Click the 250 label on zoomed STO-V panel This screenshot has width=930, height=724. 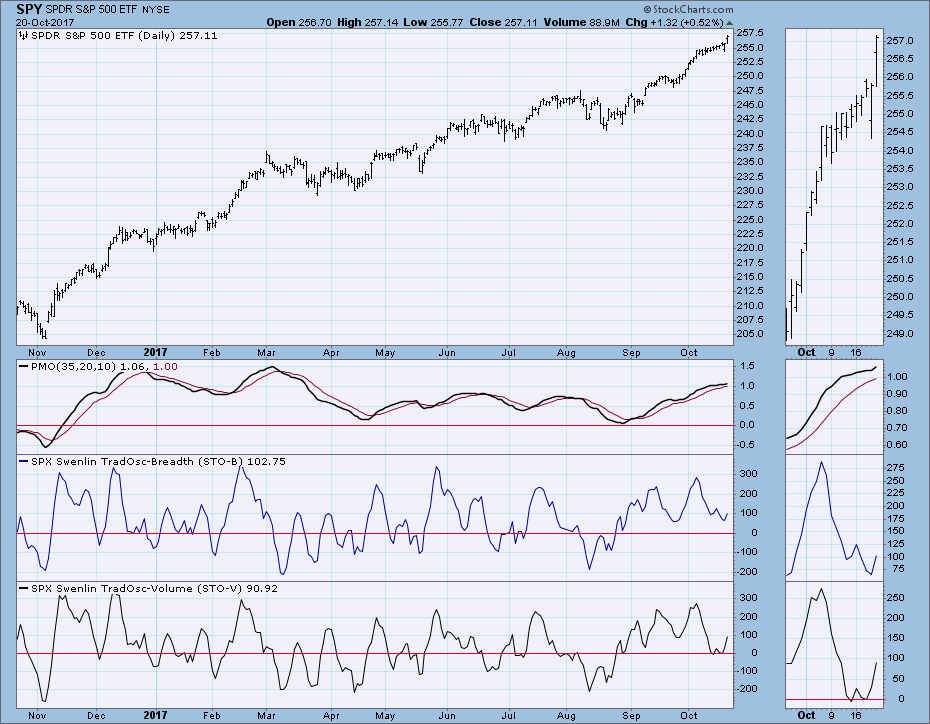tap(896, 598)
